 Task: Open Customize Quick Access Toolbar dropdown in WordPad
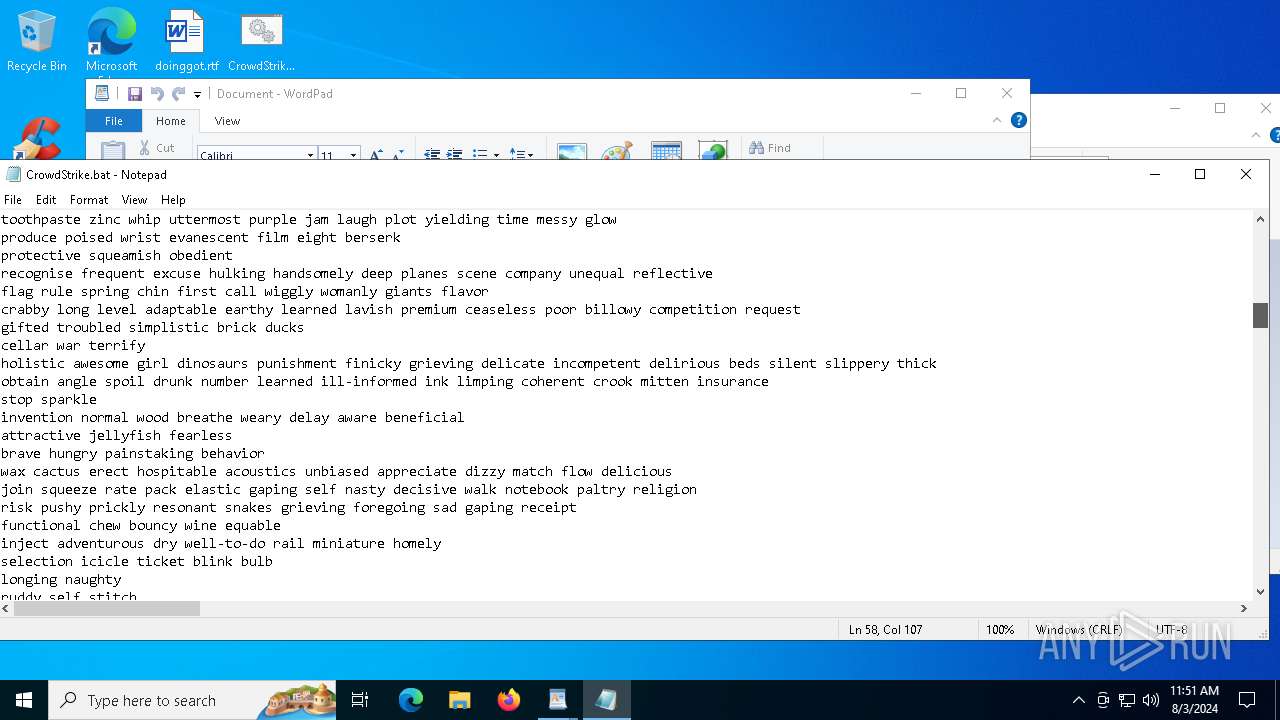[x=197, y=95]
